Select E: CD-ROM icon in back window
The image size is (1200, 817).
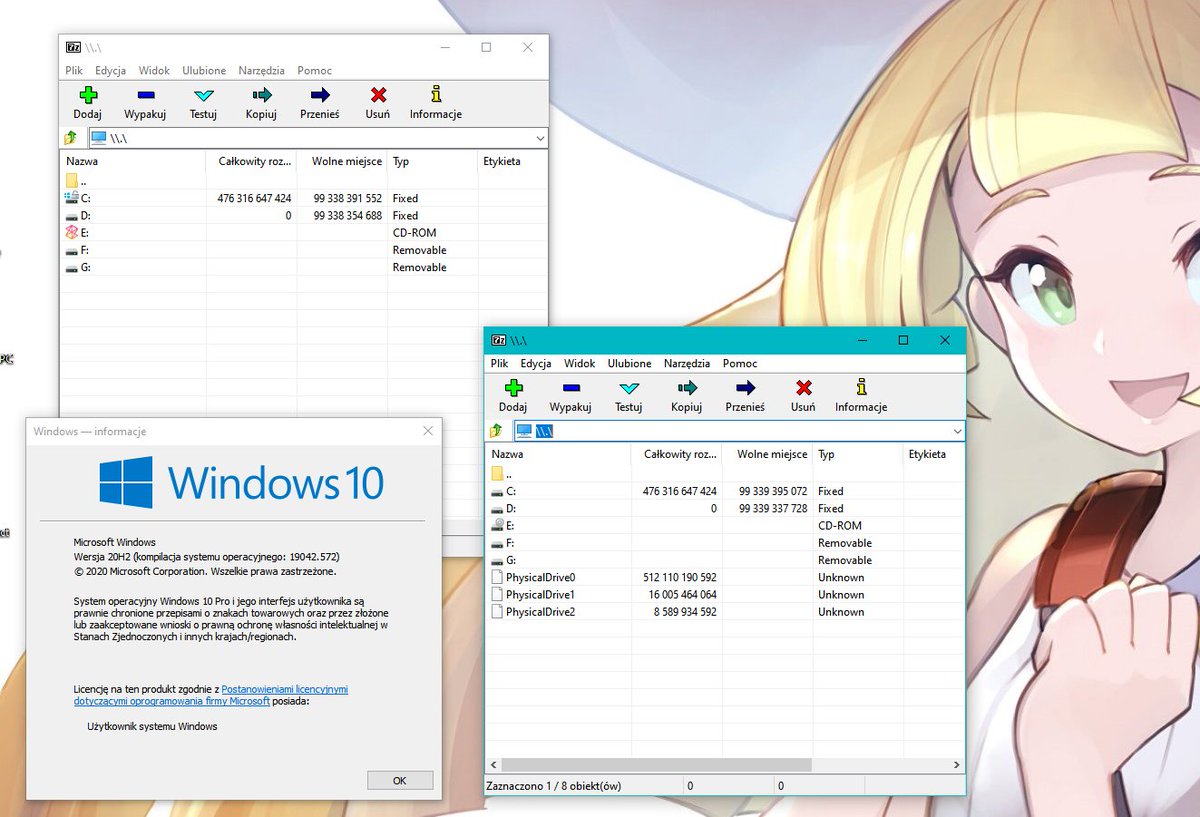point(71,232)
